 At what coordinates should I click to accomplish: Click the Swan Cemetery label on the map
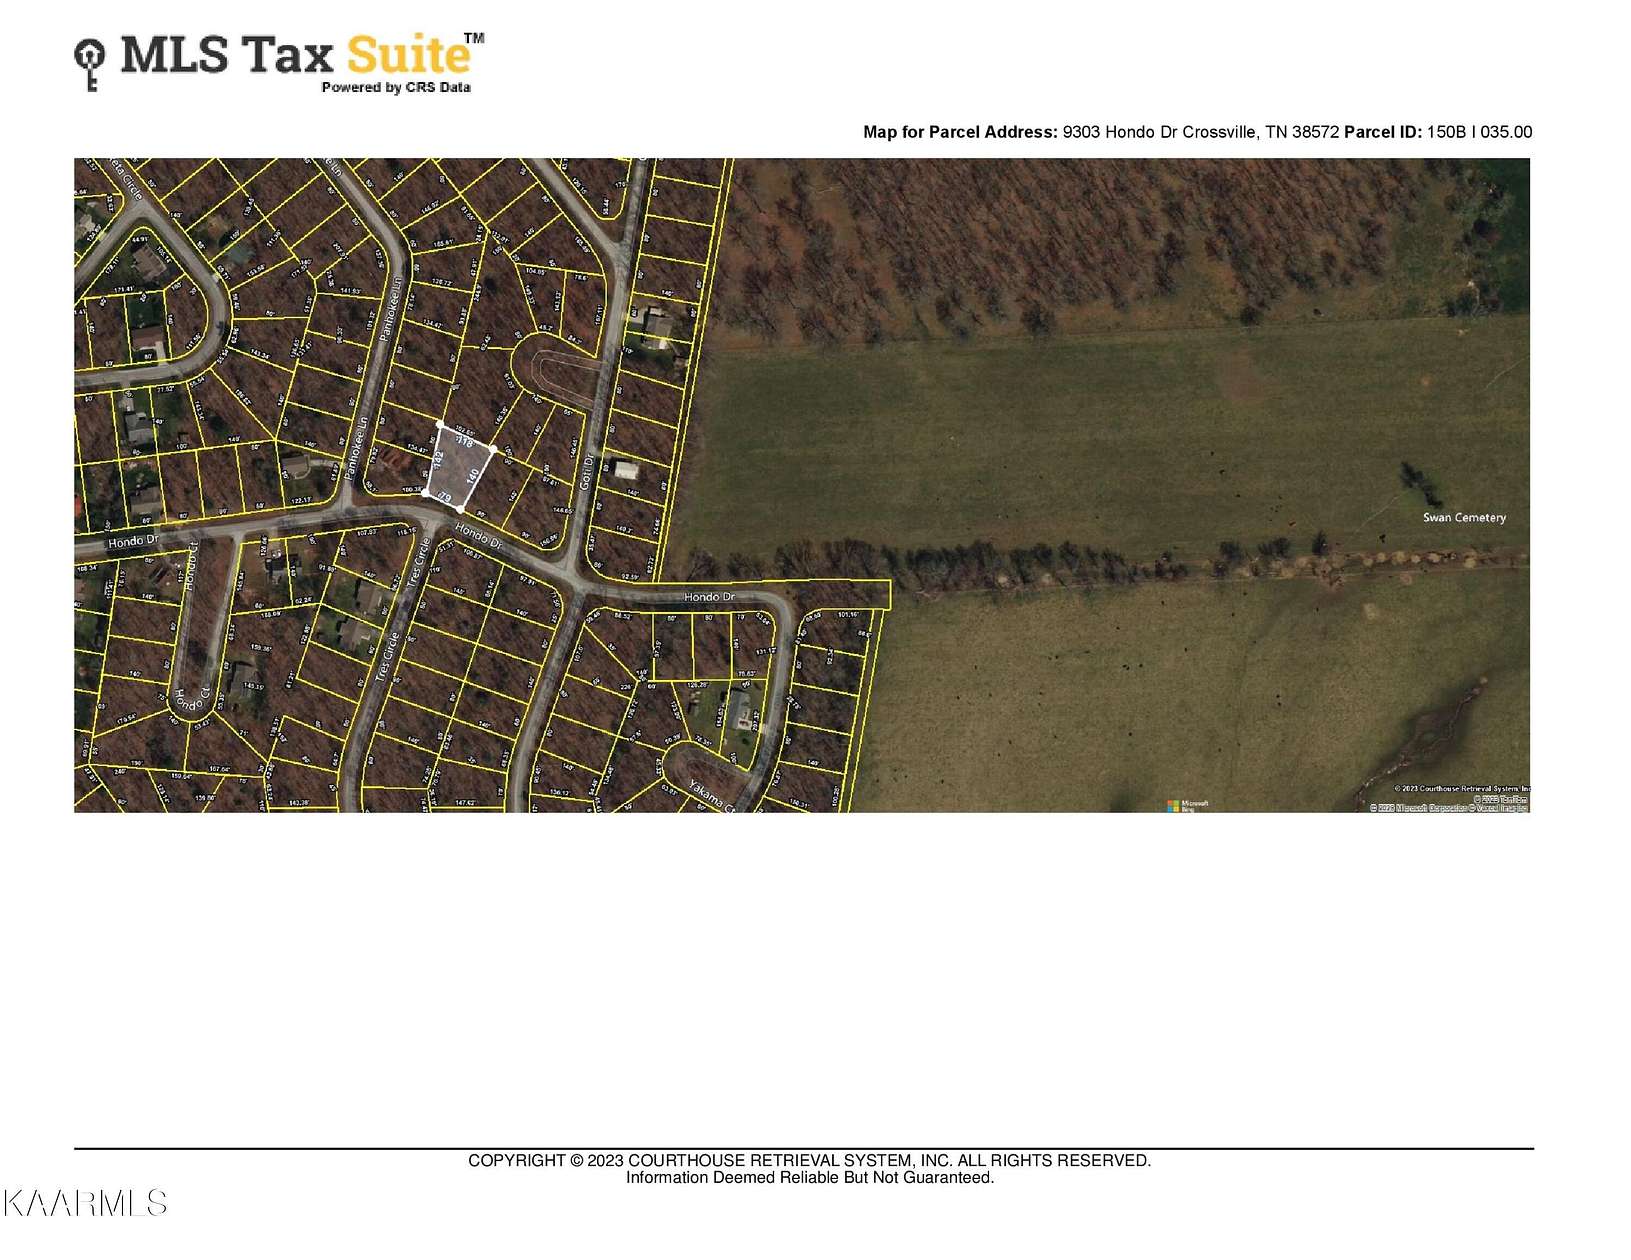1466,519
